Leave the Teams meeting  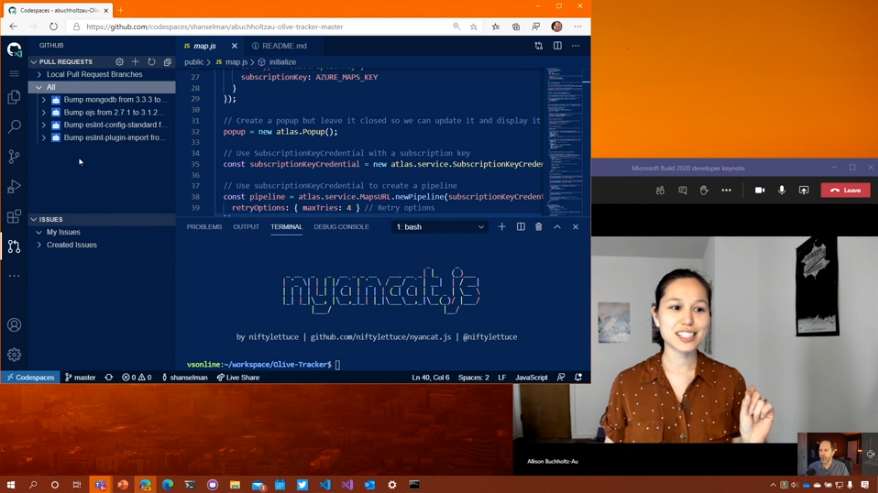(x=846, y=190)
